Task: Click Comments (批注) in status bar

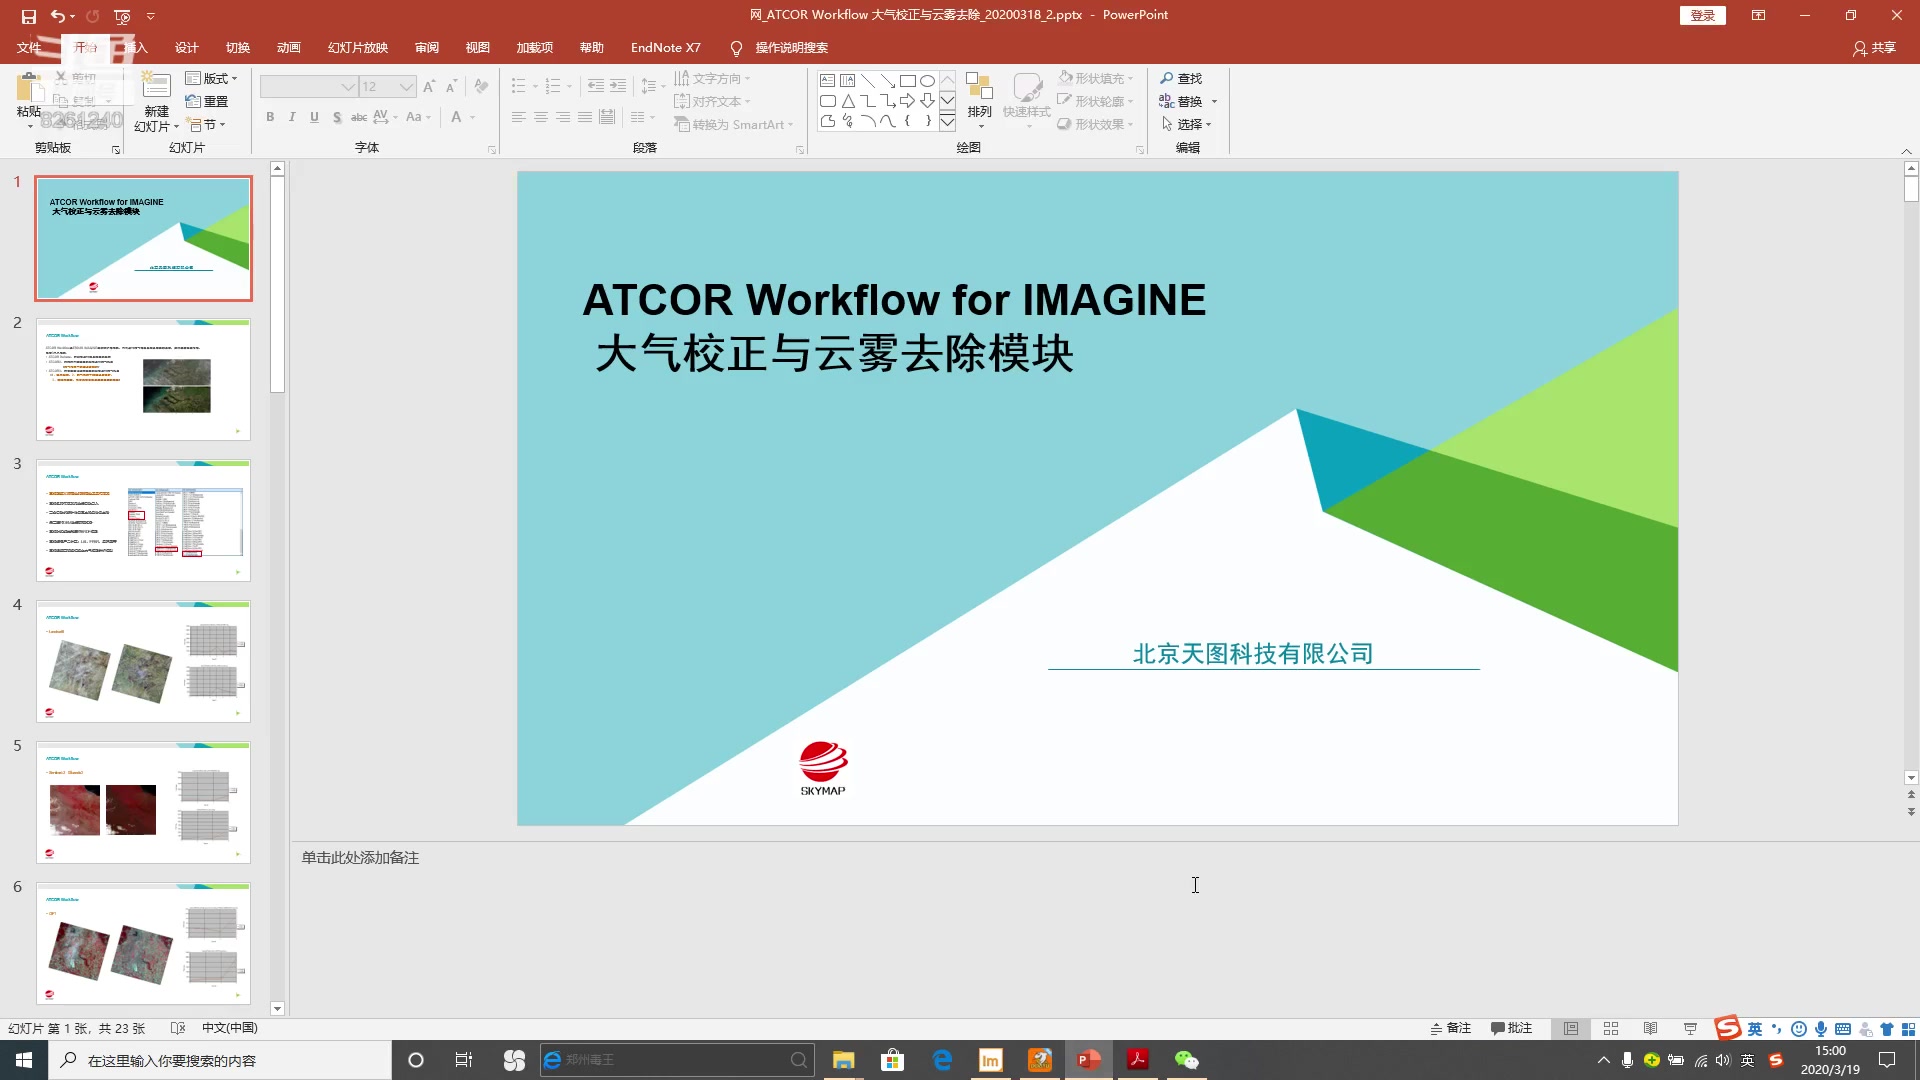Action: pyautogui.click(x=1511, y=1028)
